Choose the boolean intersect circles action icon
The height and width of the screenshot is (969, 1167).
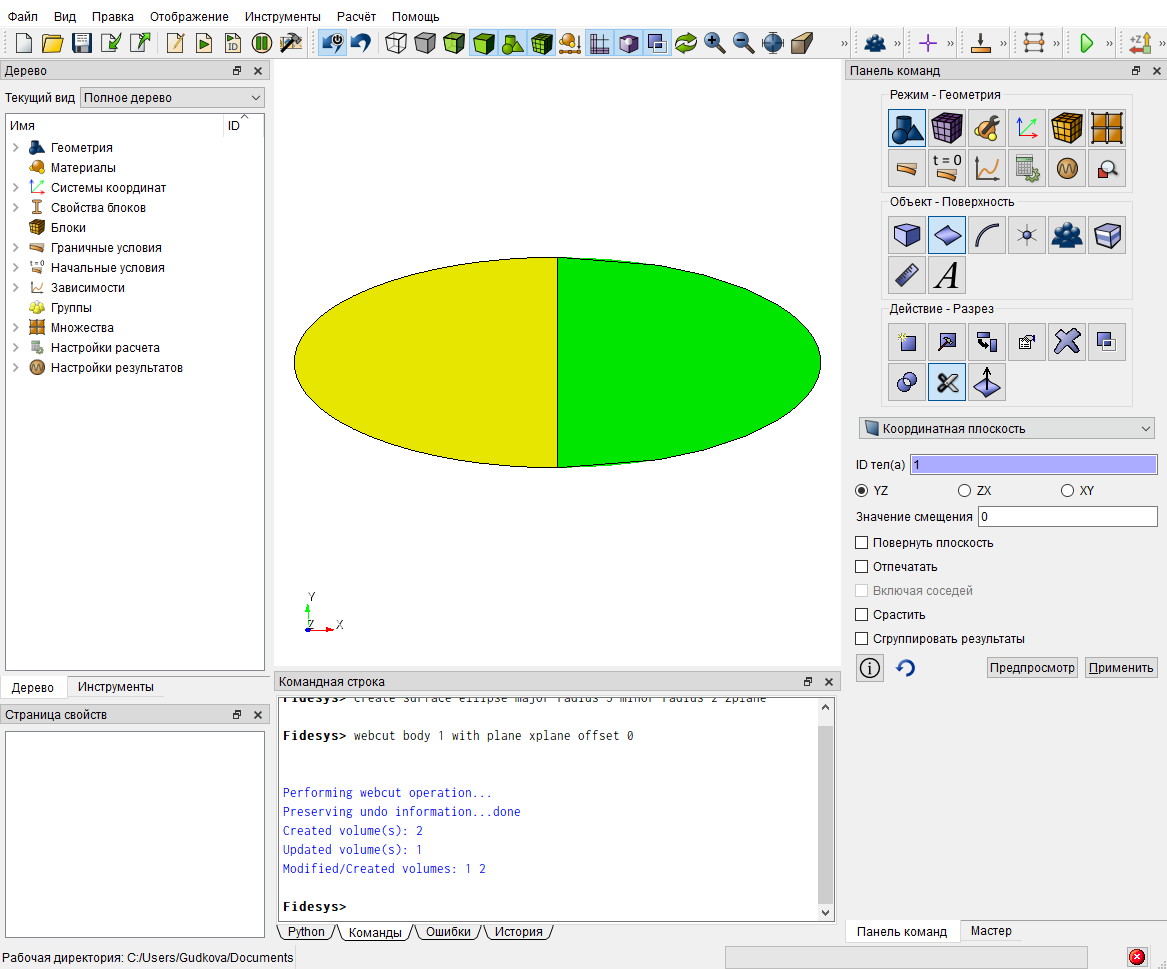(907, 383)
